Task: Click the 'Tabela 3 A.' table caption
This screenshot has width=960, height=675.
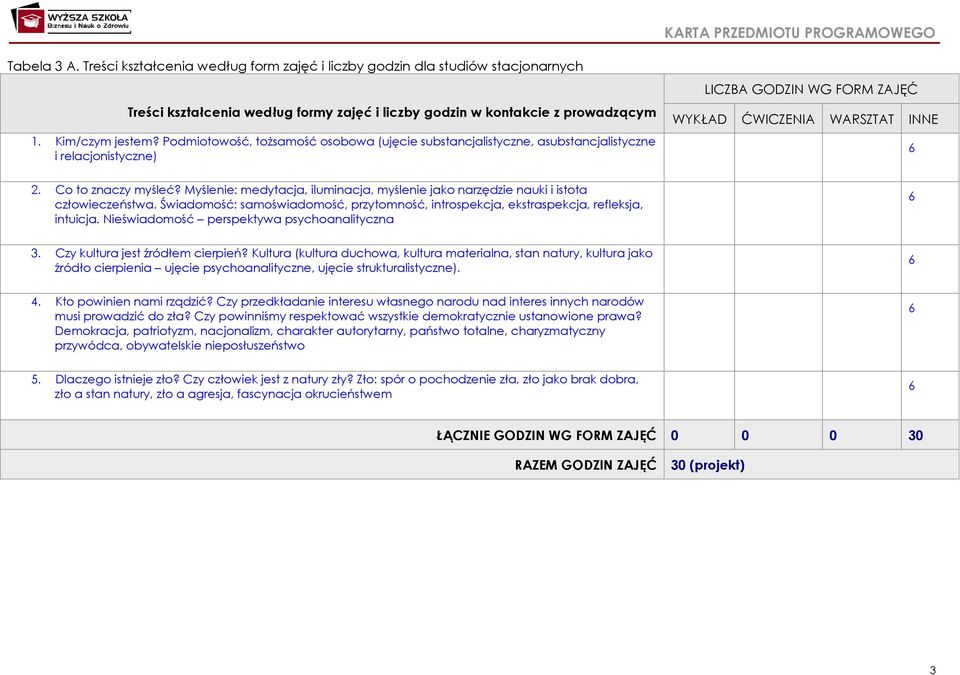Action: tap(294, 66)
